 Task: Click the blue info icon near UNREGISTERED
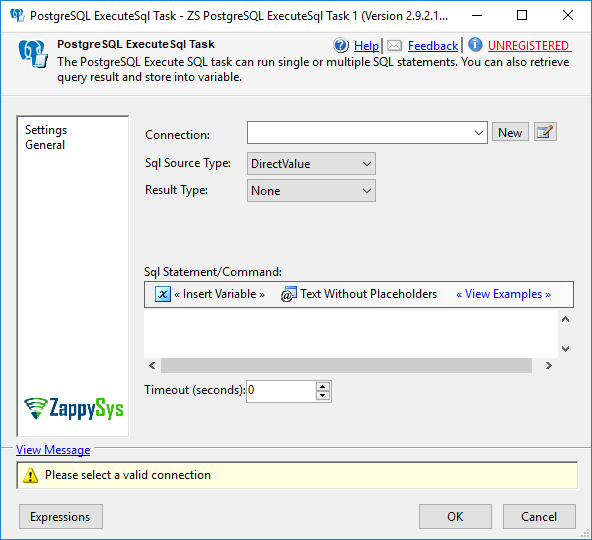point(475,45)
